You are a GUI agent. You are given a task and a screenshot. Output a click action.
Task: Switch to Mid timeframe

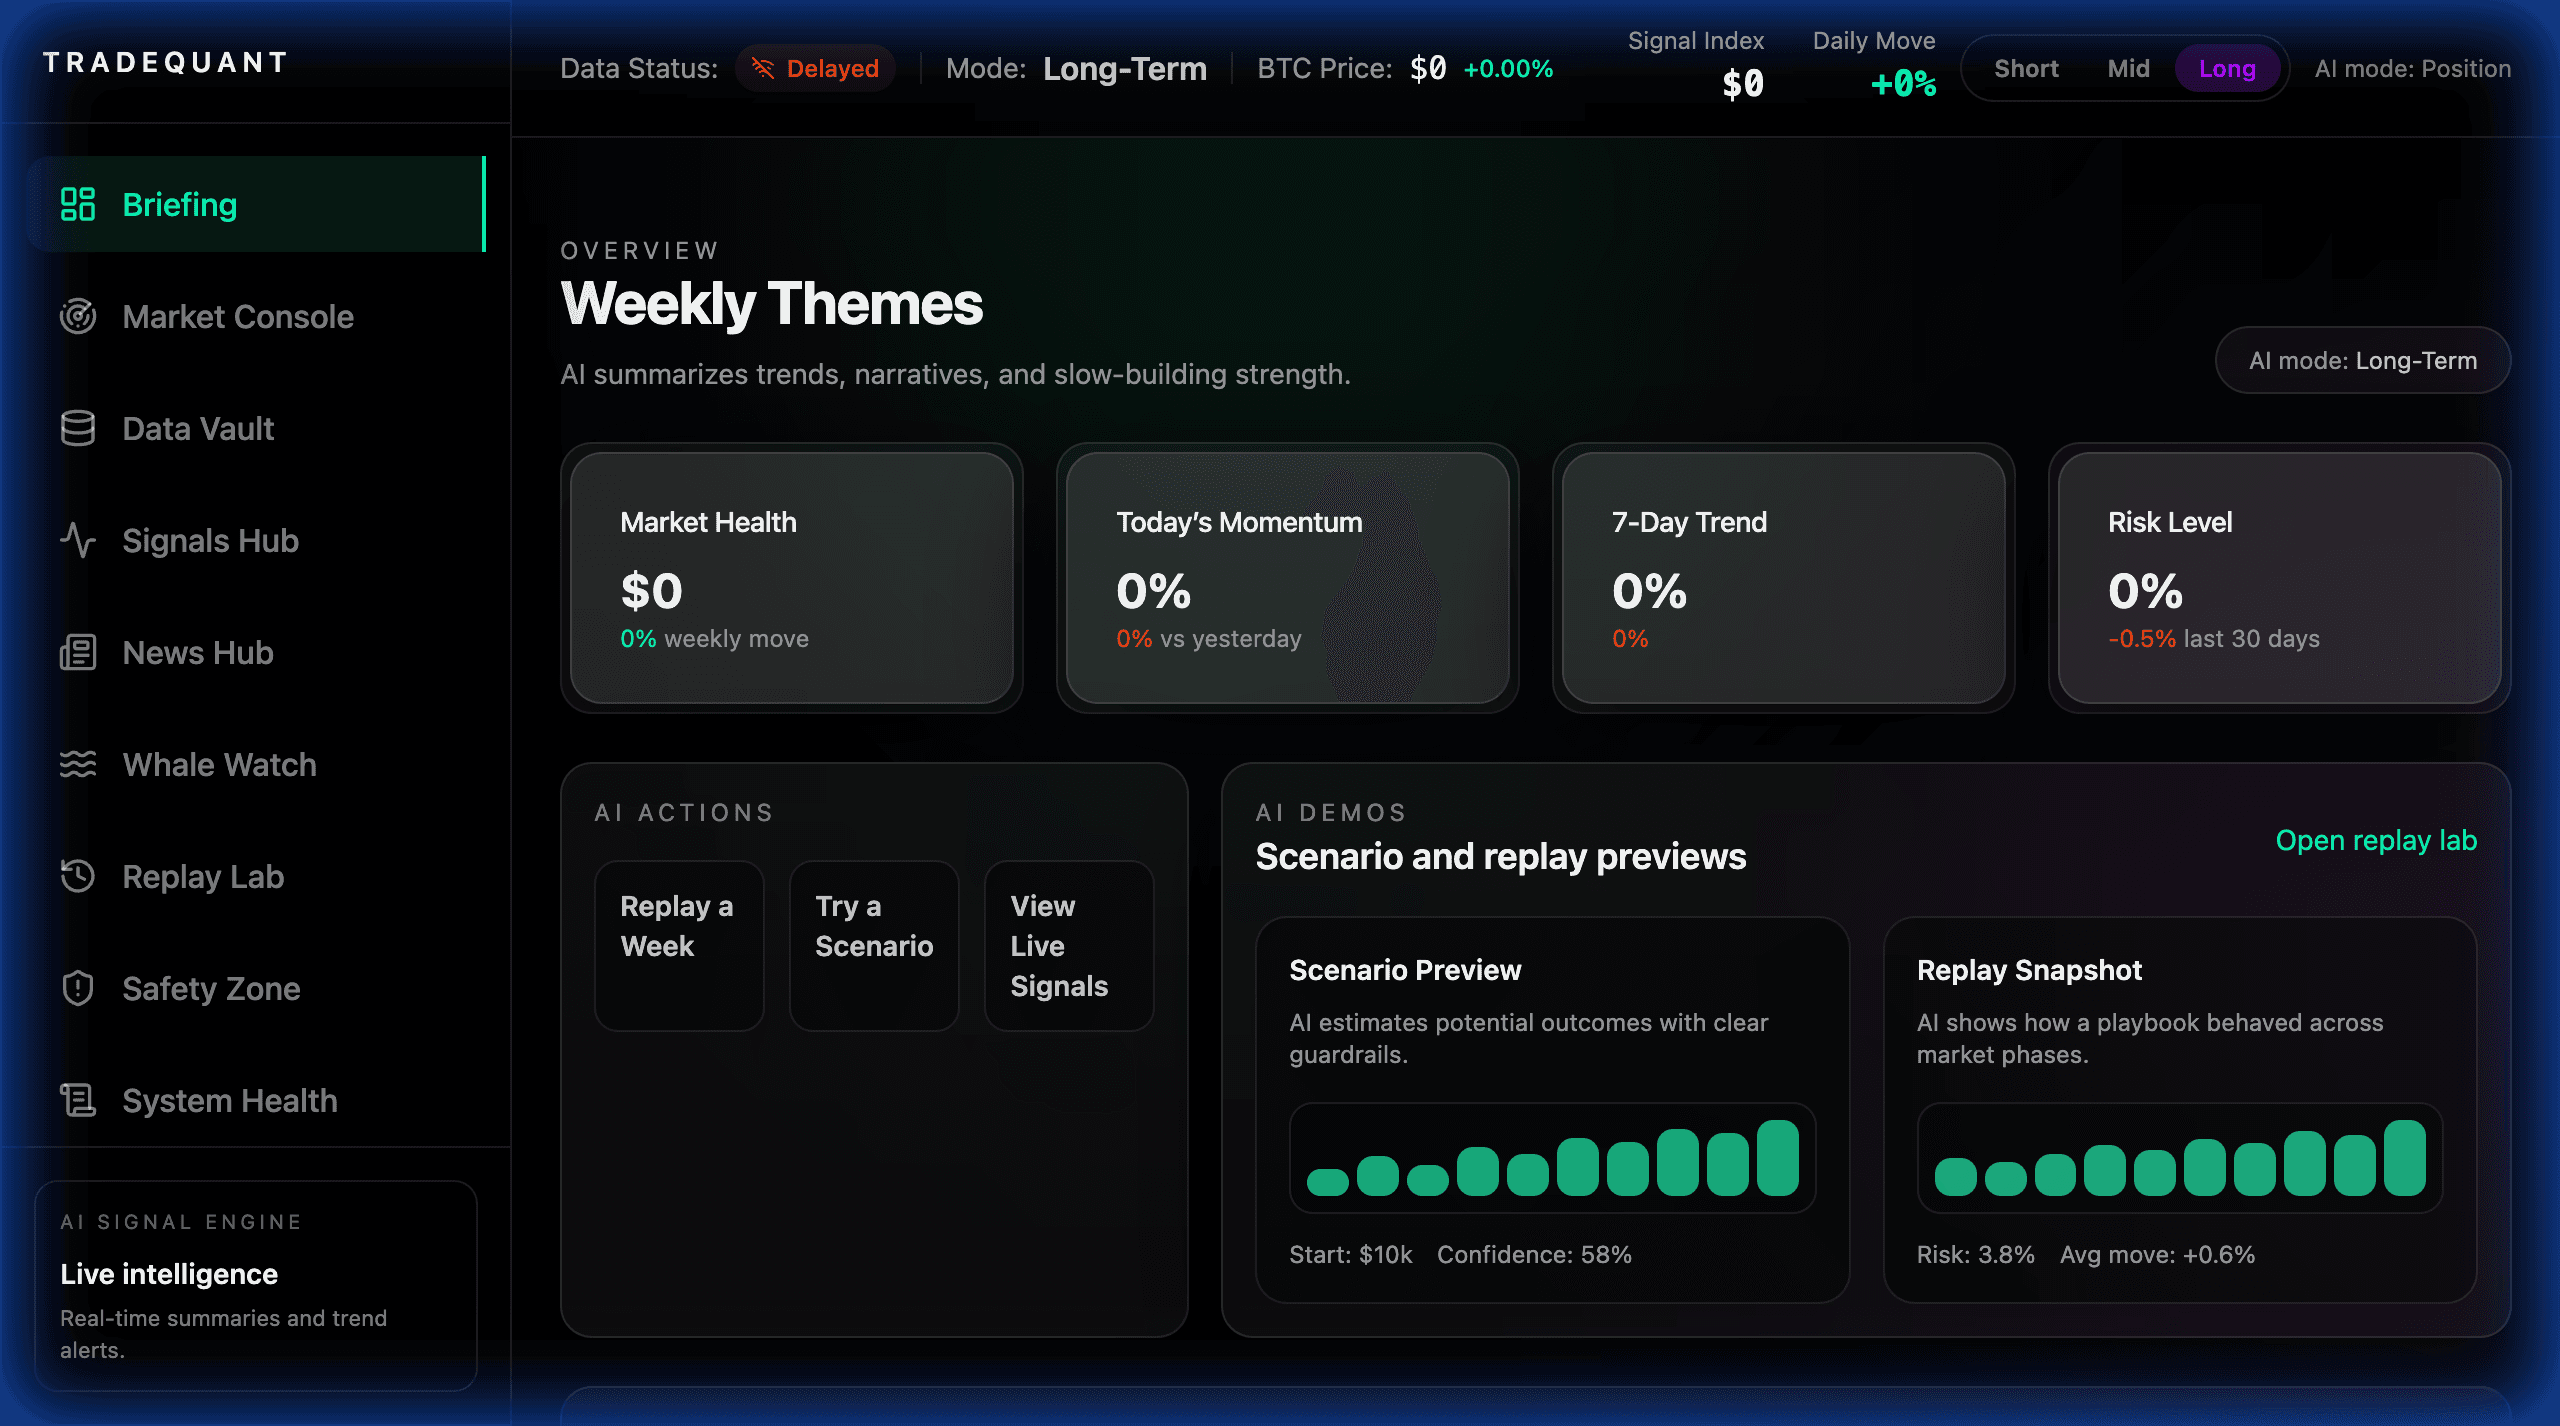pos(2129,68)
